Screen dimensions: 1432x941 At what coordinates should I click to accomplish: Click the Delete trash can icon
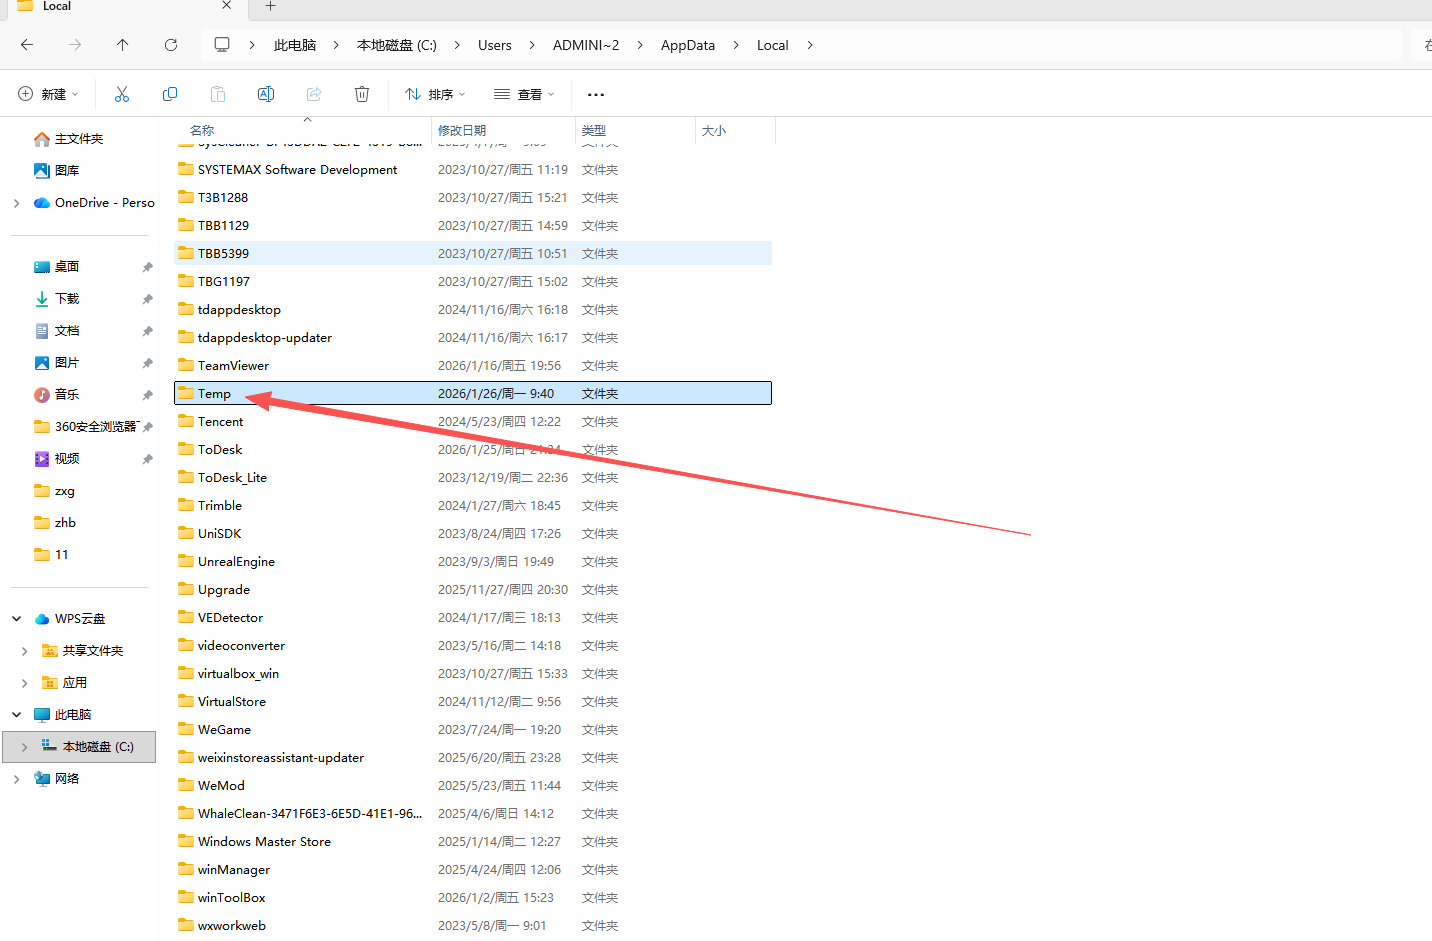pyautogui.click(x=362, y=94)
